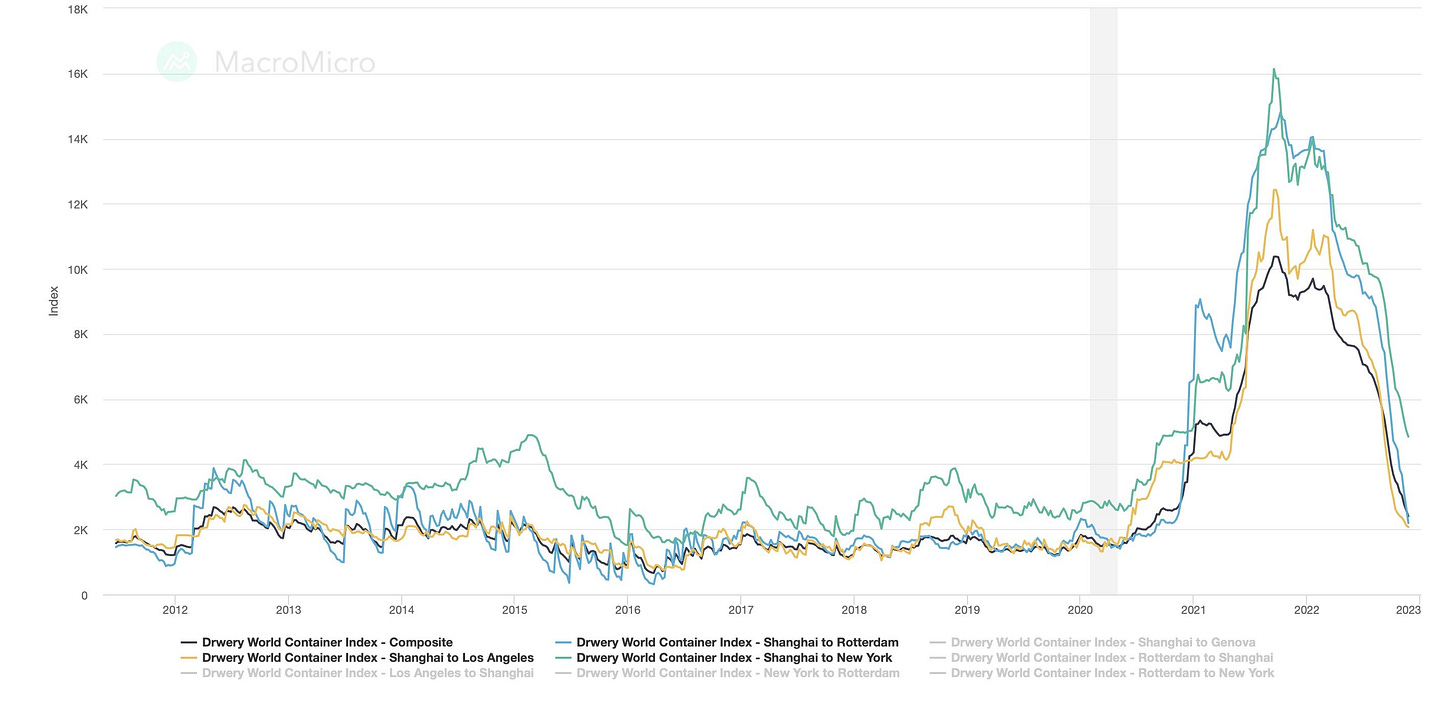The height and width of the screenshot is (709, 1456).
Task: Click the black Composite legend line marker
Action: point(188,643)
